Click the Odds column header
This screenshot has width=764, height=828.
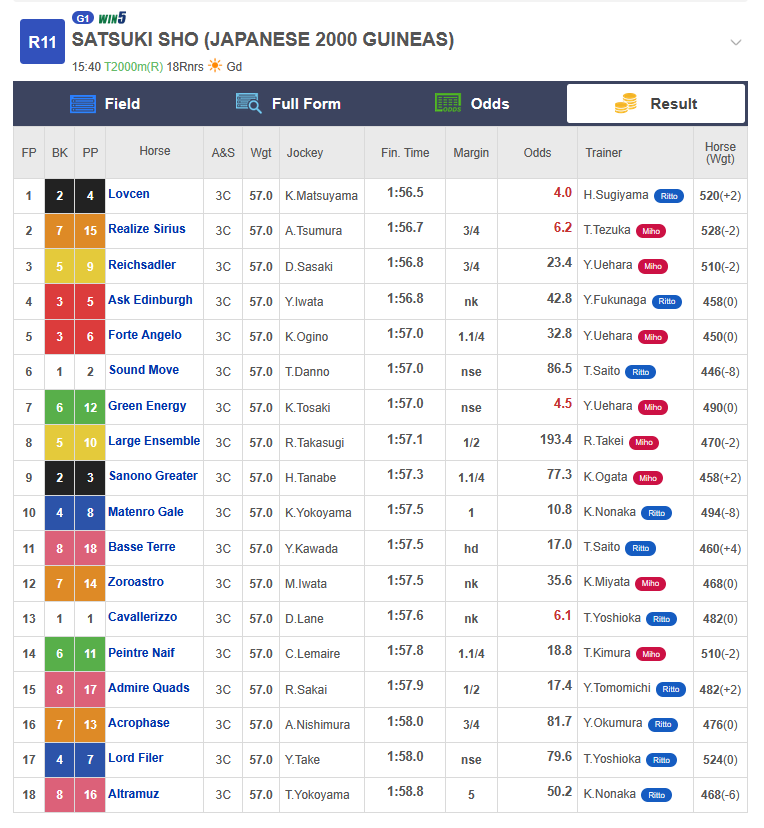(537, 153)
